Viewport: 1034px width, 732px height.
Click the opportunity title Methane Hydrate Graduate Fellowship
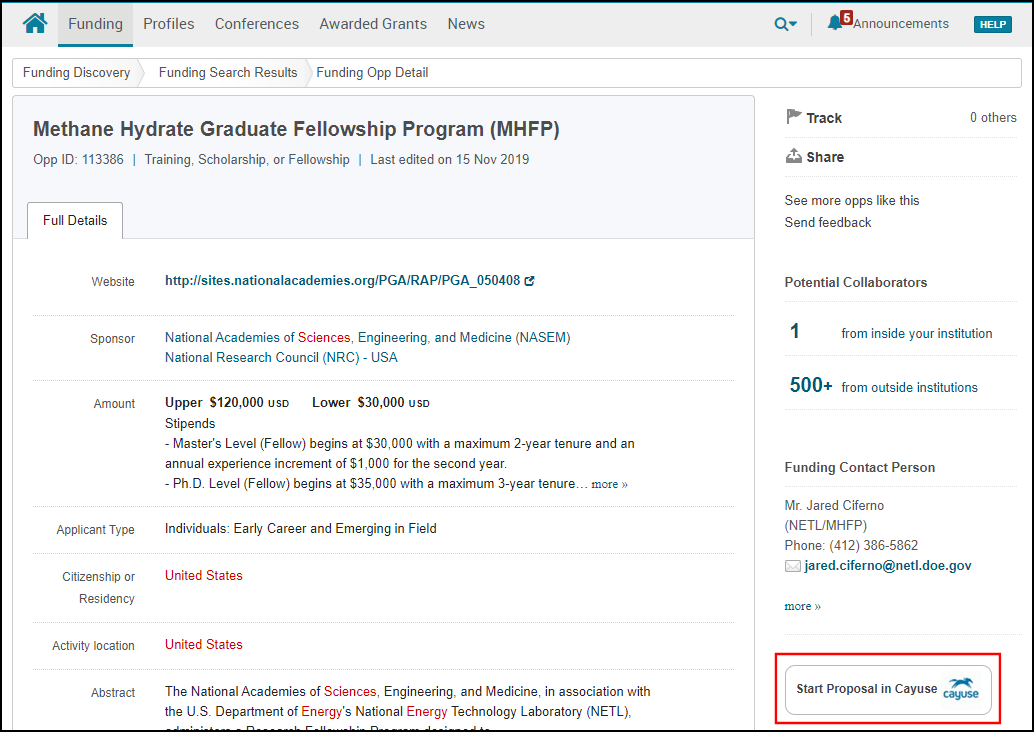coord(296,129)
